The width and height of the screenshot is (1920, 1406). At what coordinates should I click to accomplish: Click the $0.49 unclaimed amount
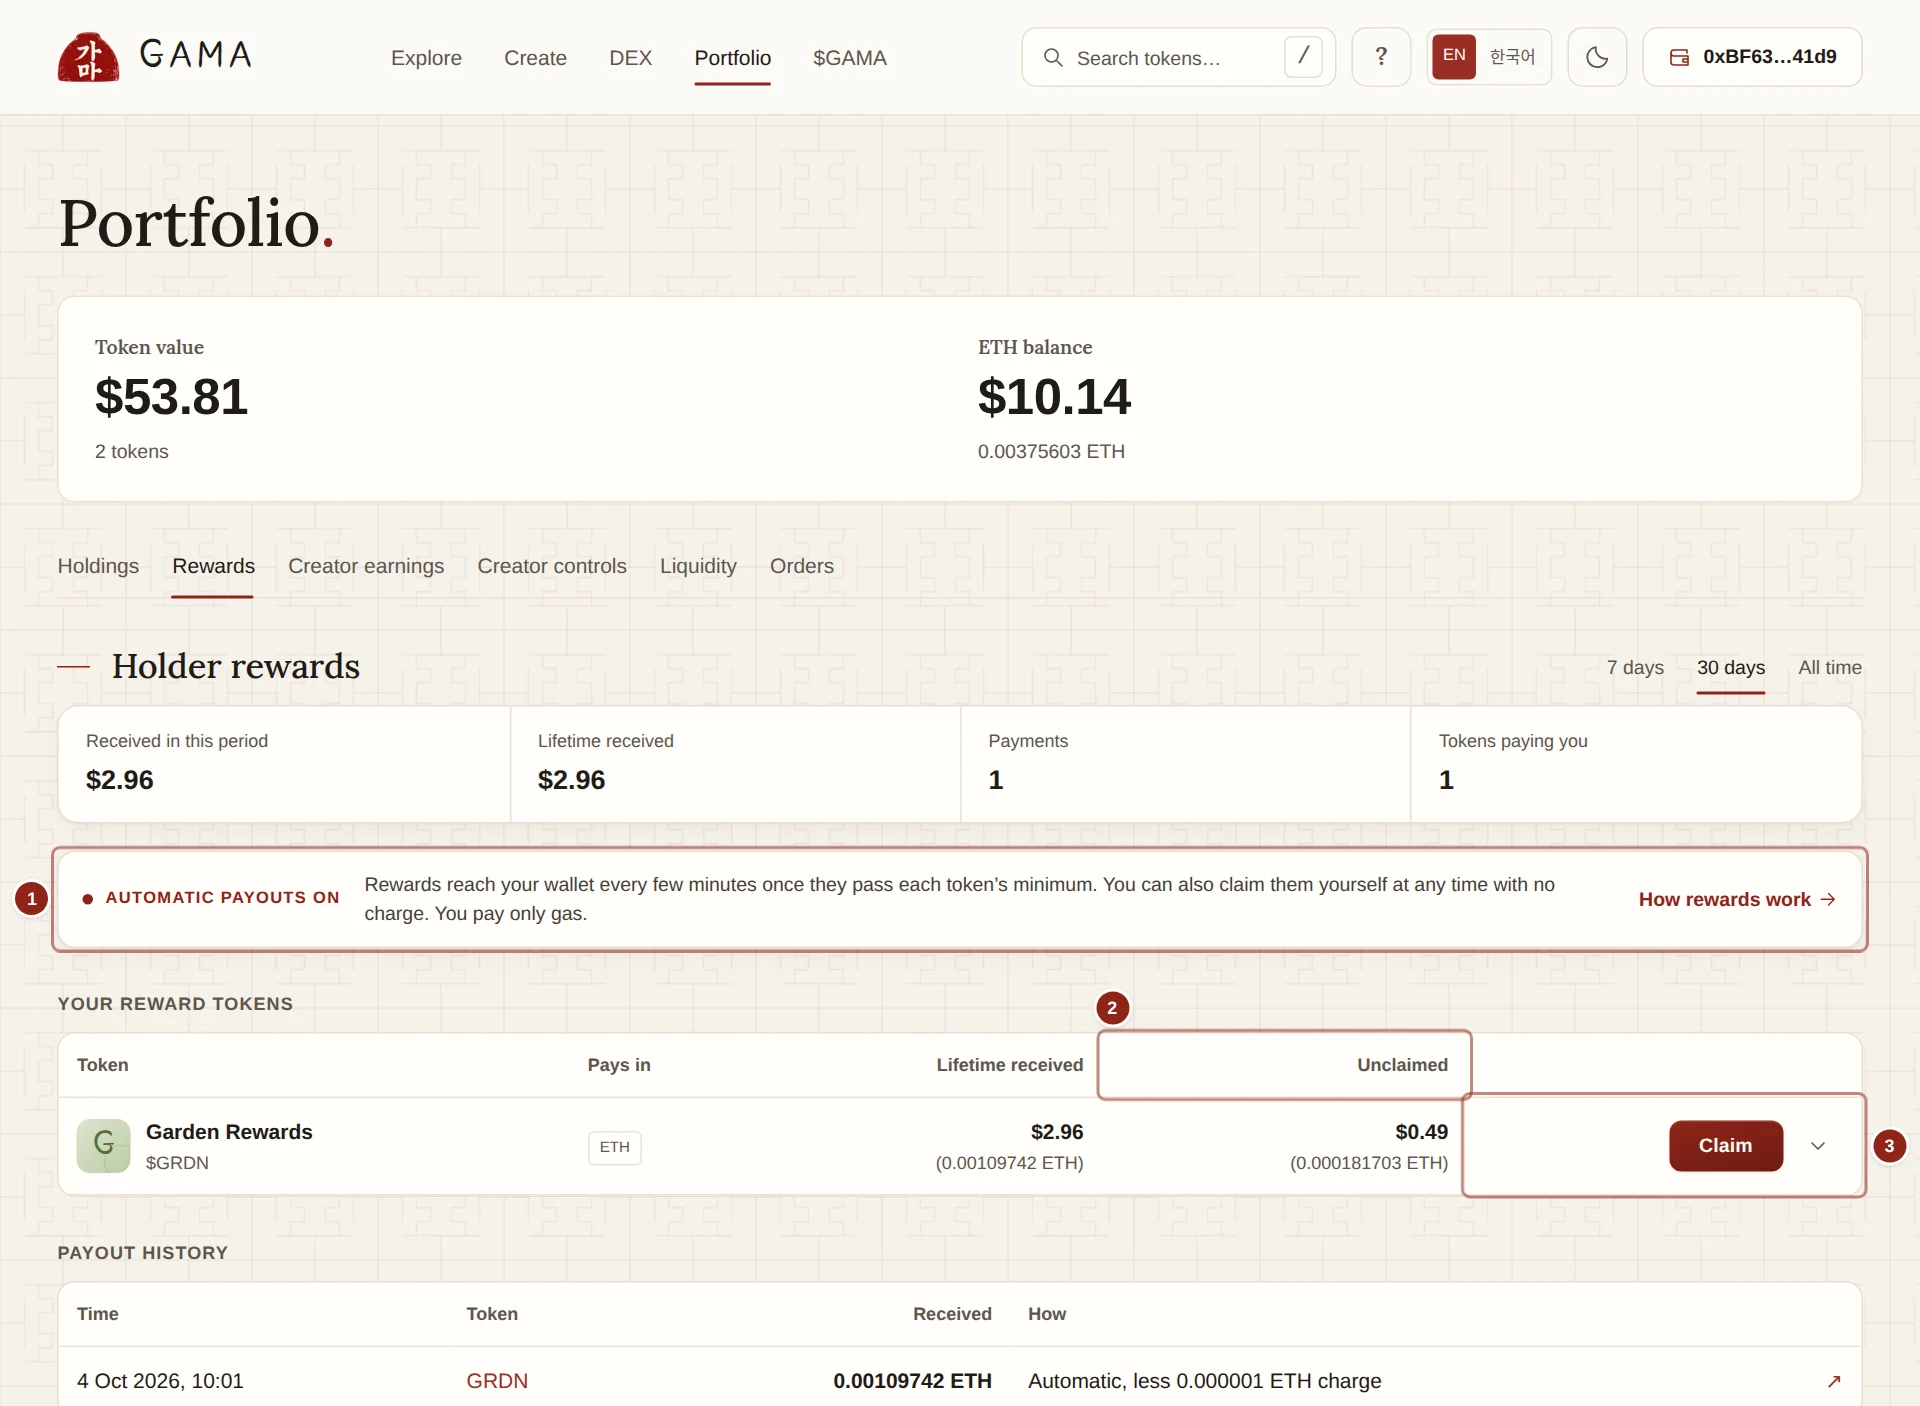pos(1421,1132)
